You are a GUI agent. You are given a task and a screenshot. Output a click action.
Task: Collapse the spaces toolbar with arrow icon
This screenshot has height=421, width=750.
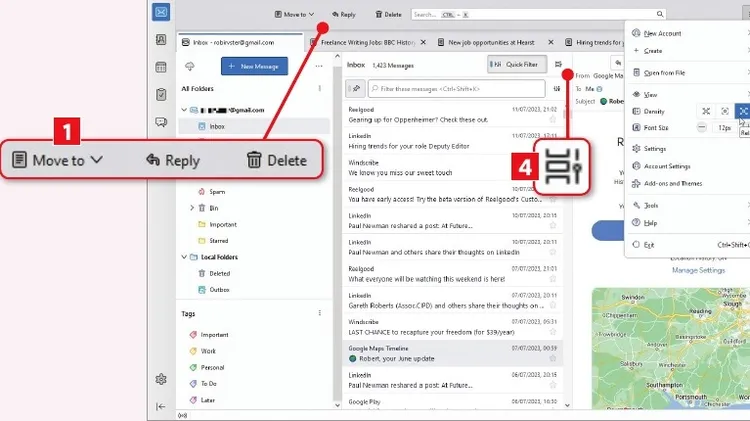161,407
